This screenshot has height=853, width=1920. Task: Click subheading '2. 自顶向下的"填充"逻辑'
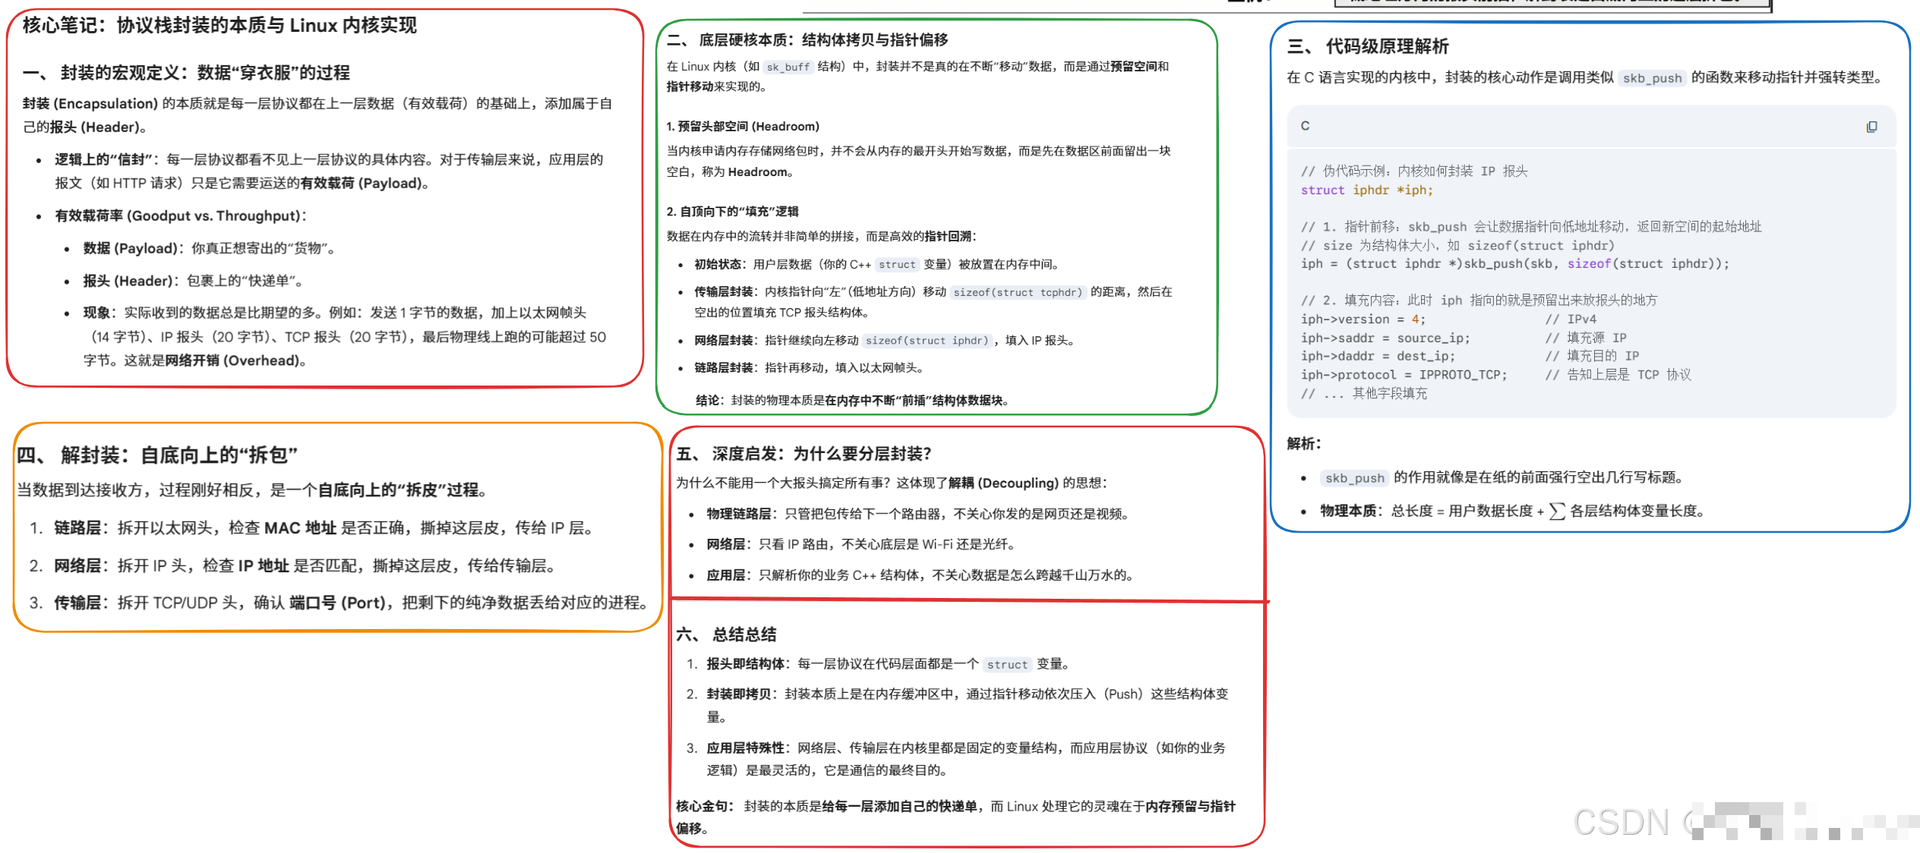coord(733,212)
